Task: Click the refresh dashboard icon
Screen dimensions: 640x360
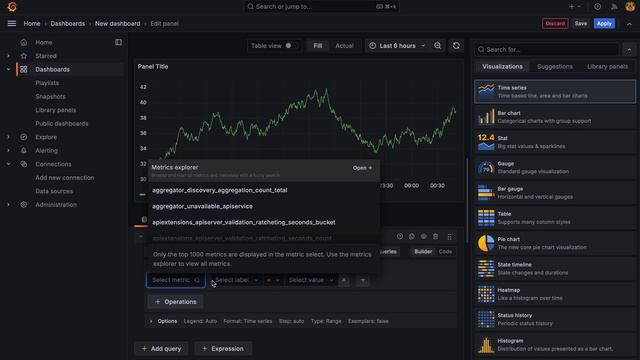Action: point(456,46)
